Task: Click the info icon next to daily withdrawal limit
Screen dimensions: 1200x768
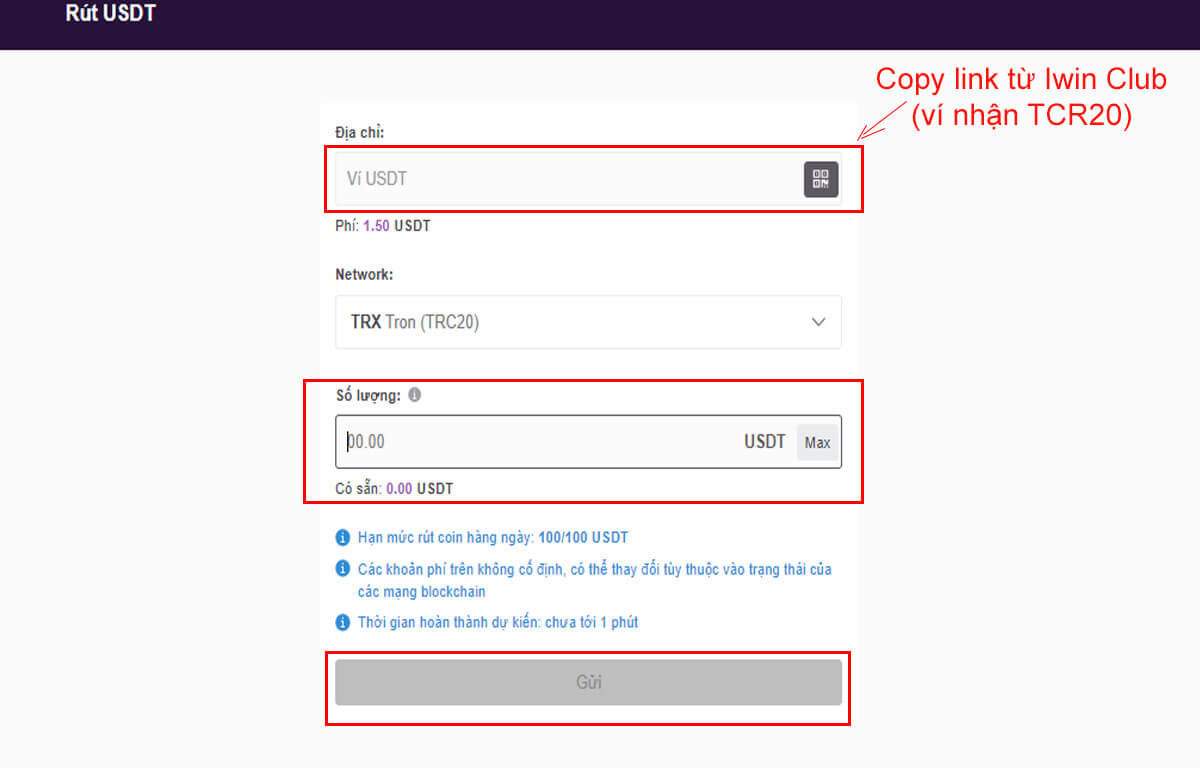Action: pos(341,537)
